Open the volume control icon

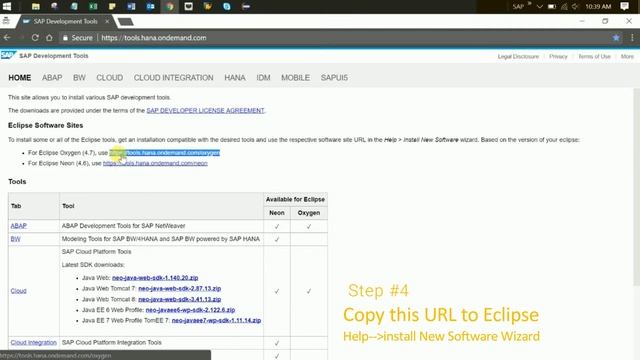576,7
